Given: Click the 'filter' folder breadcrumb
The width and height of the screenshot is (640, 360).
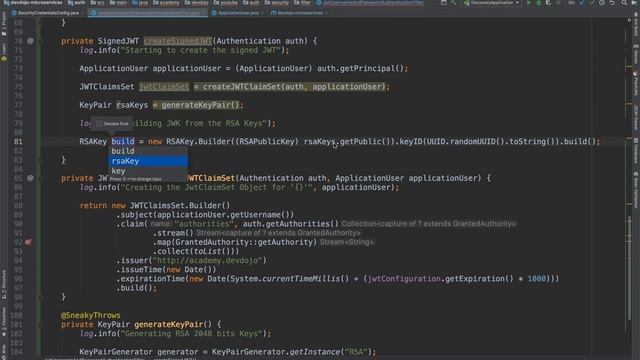Looking at the screenshot, I should (302, 3).
